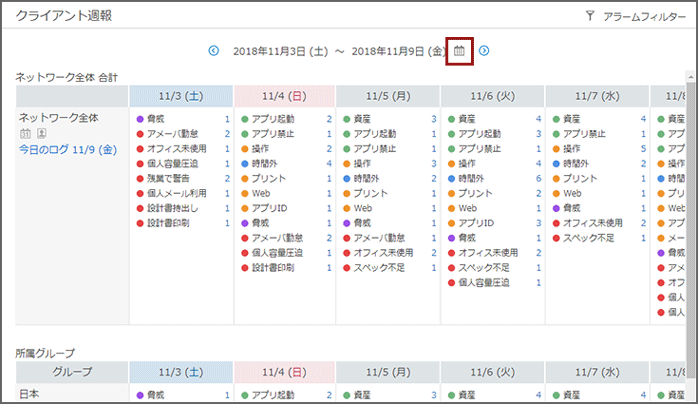Open アメーバ勤怠 count 2 on 11/3
This screenshot has width=698, height=404.
[x=227, y=134]
